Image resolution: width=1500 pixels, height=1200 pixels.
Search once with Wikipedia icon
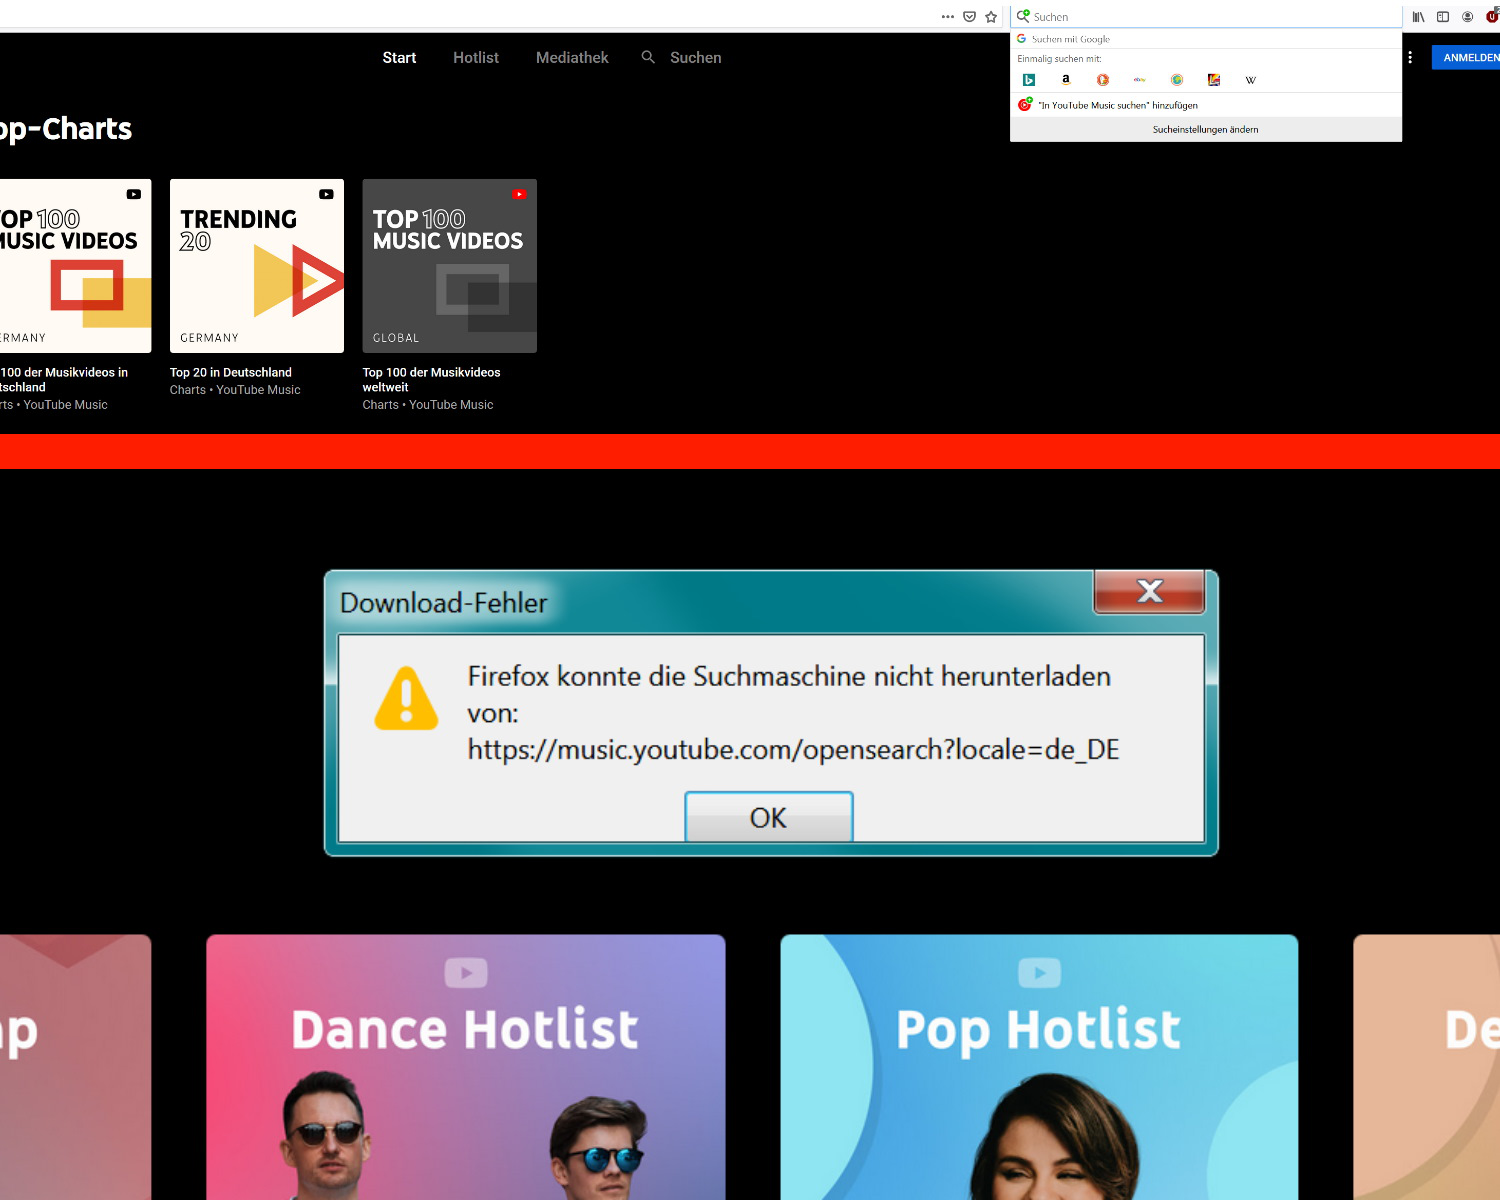point(1250,80)
